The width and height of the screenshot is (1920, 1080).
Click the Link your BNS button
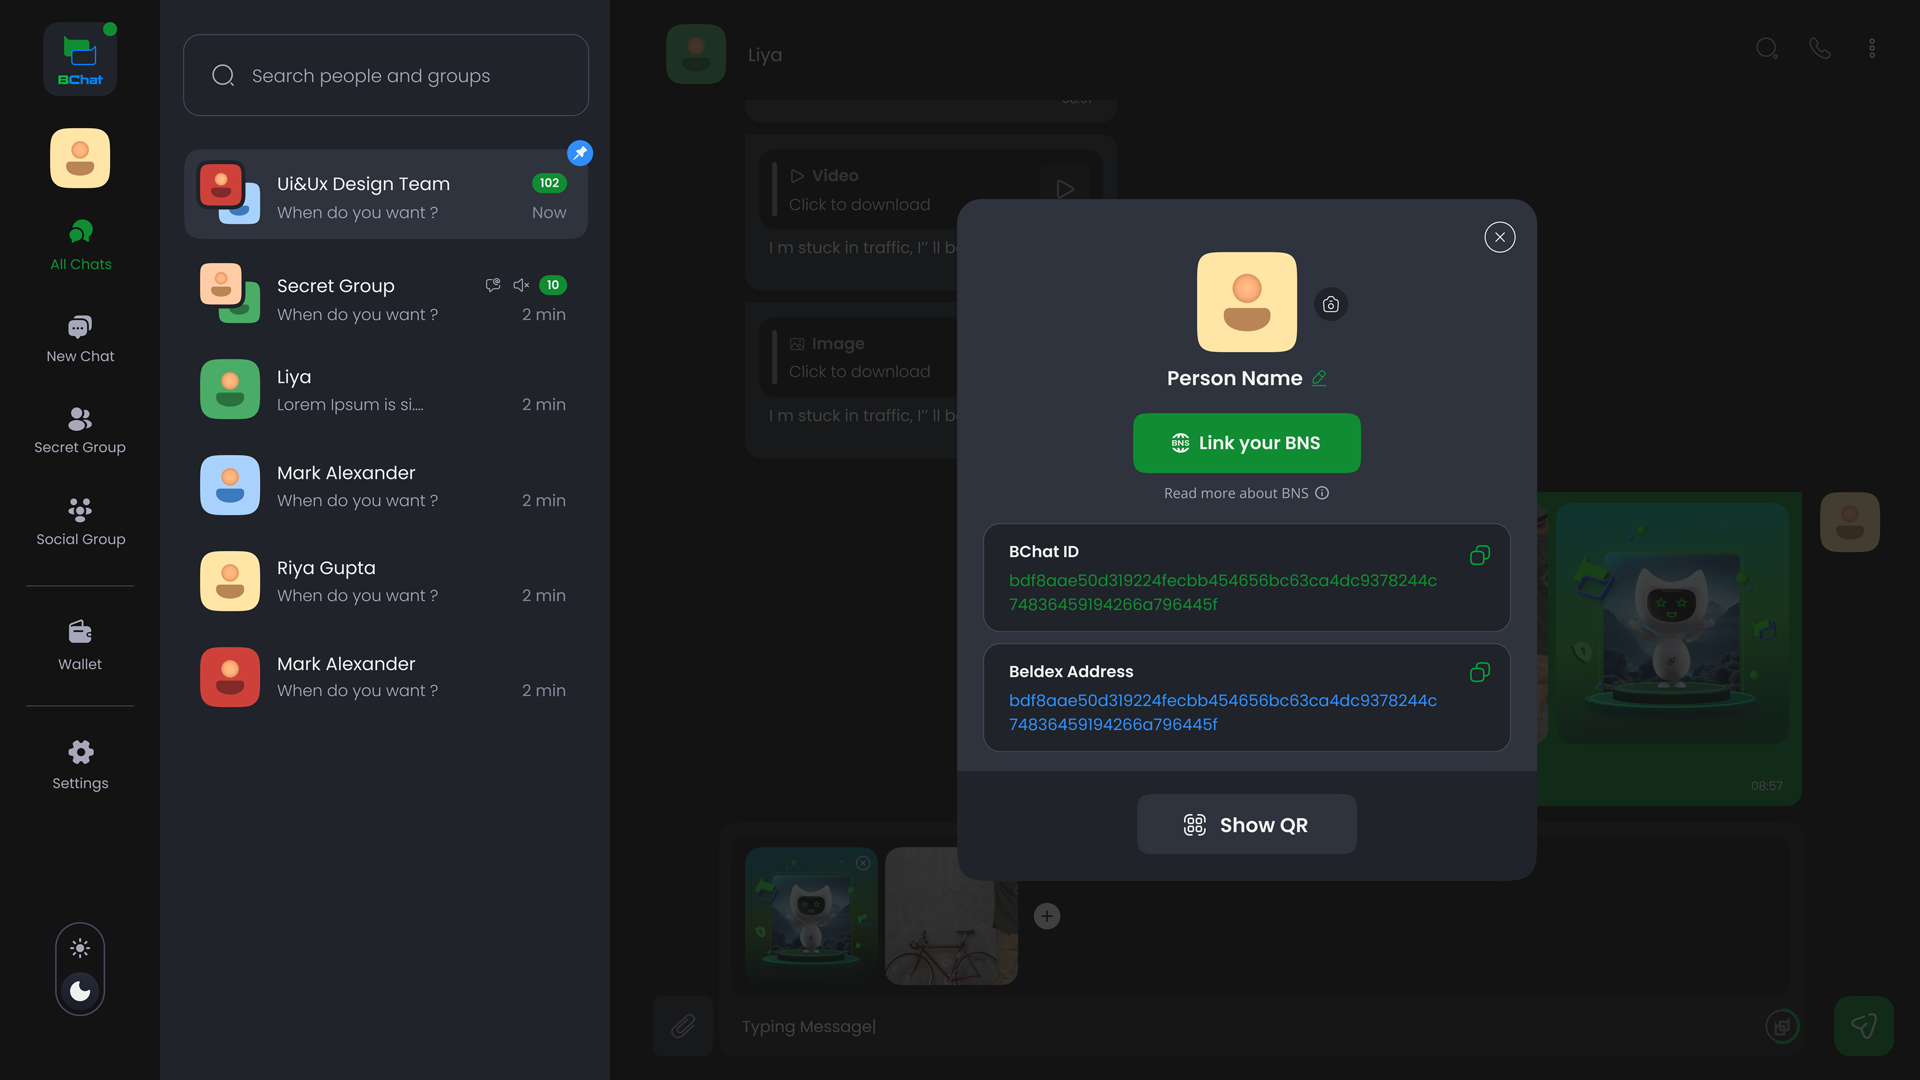click(x=1246, y=443)
